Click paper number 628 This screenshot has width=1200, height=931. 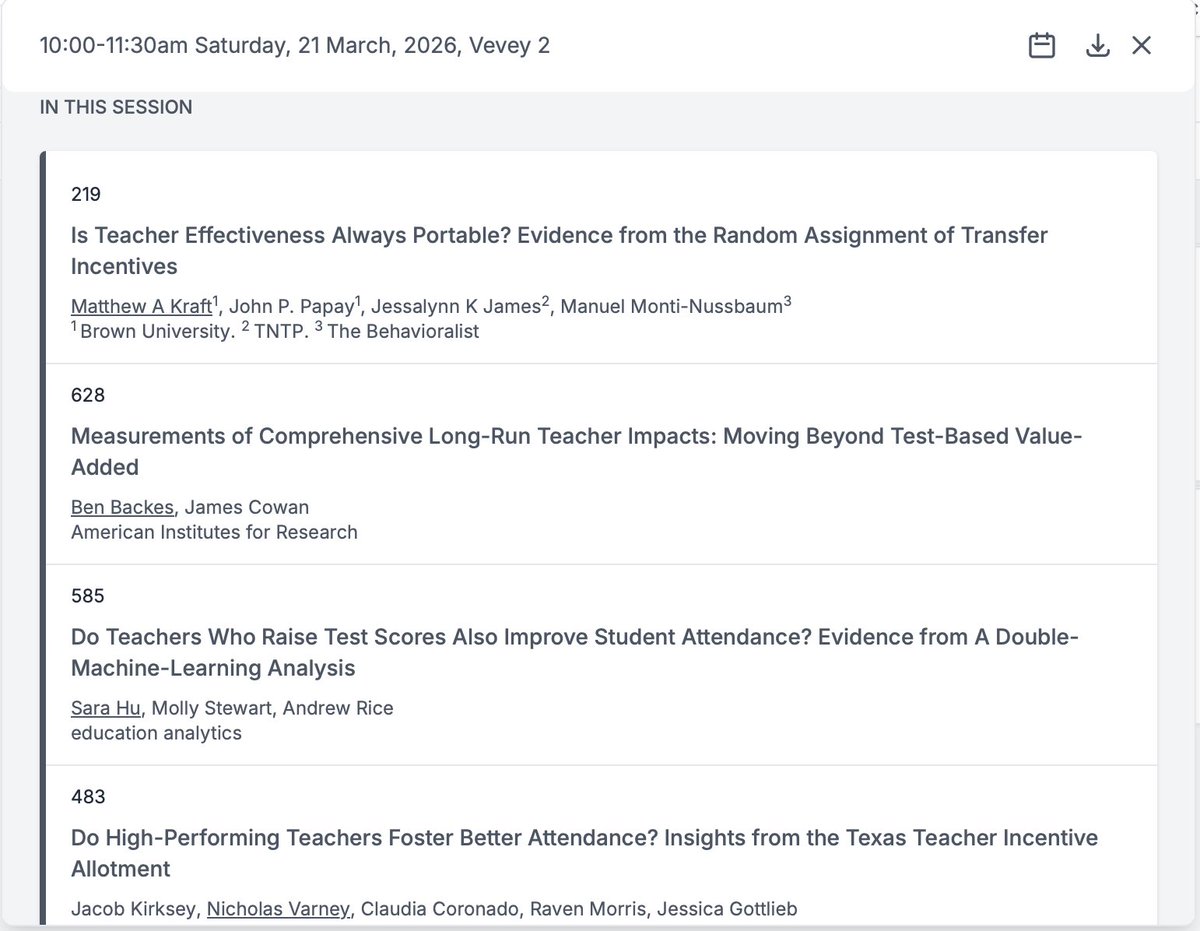tap(88, 396)
